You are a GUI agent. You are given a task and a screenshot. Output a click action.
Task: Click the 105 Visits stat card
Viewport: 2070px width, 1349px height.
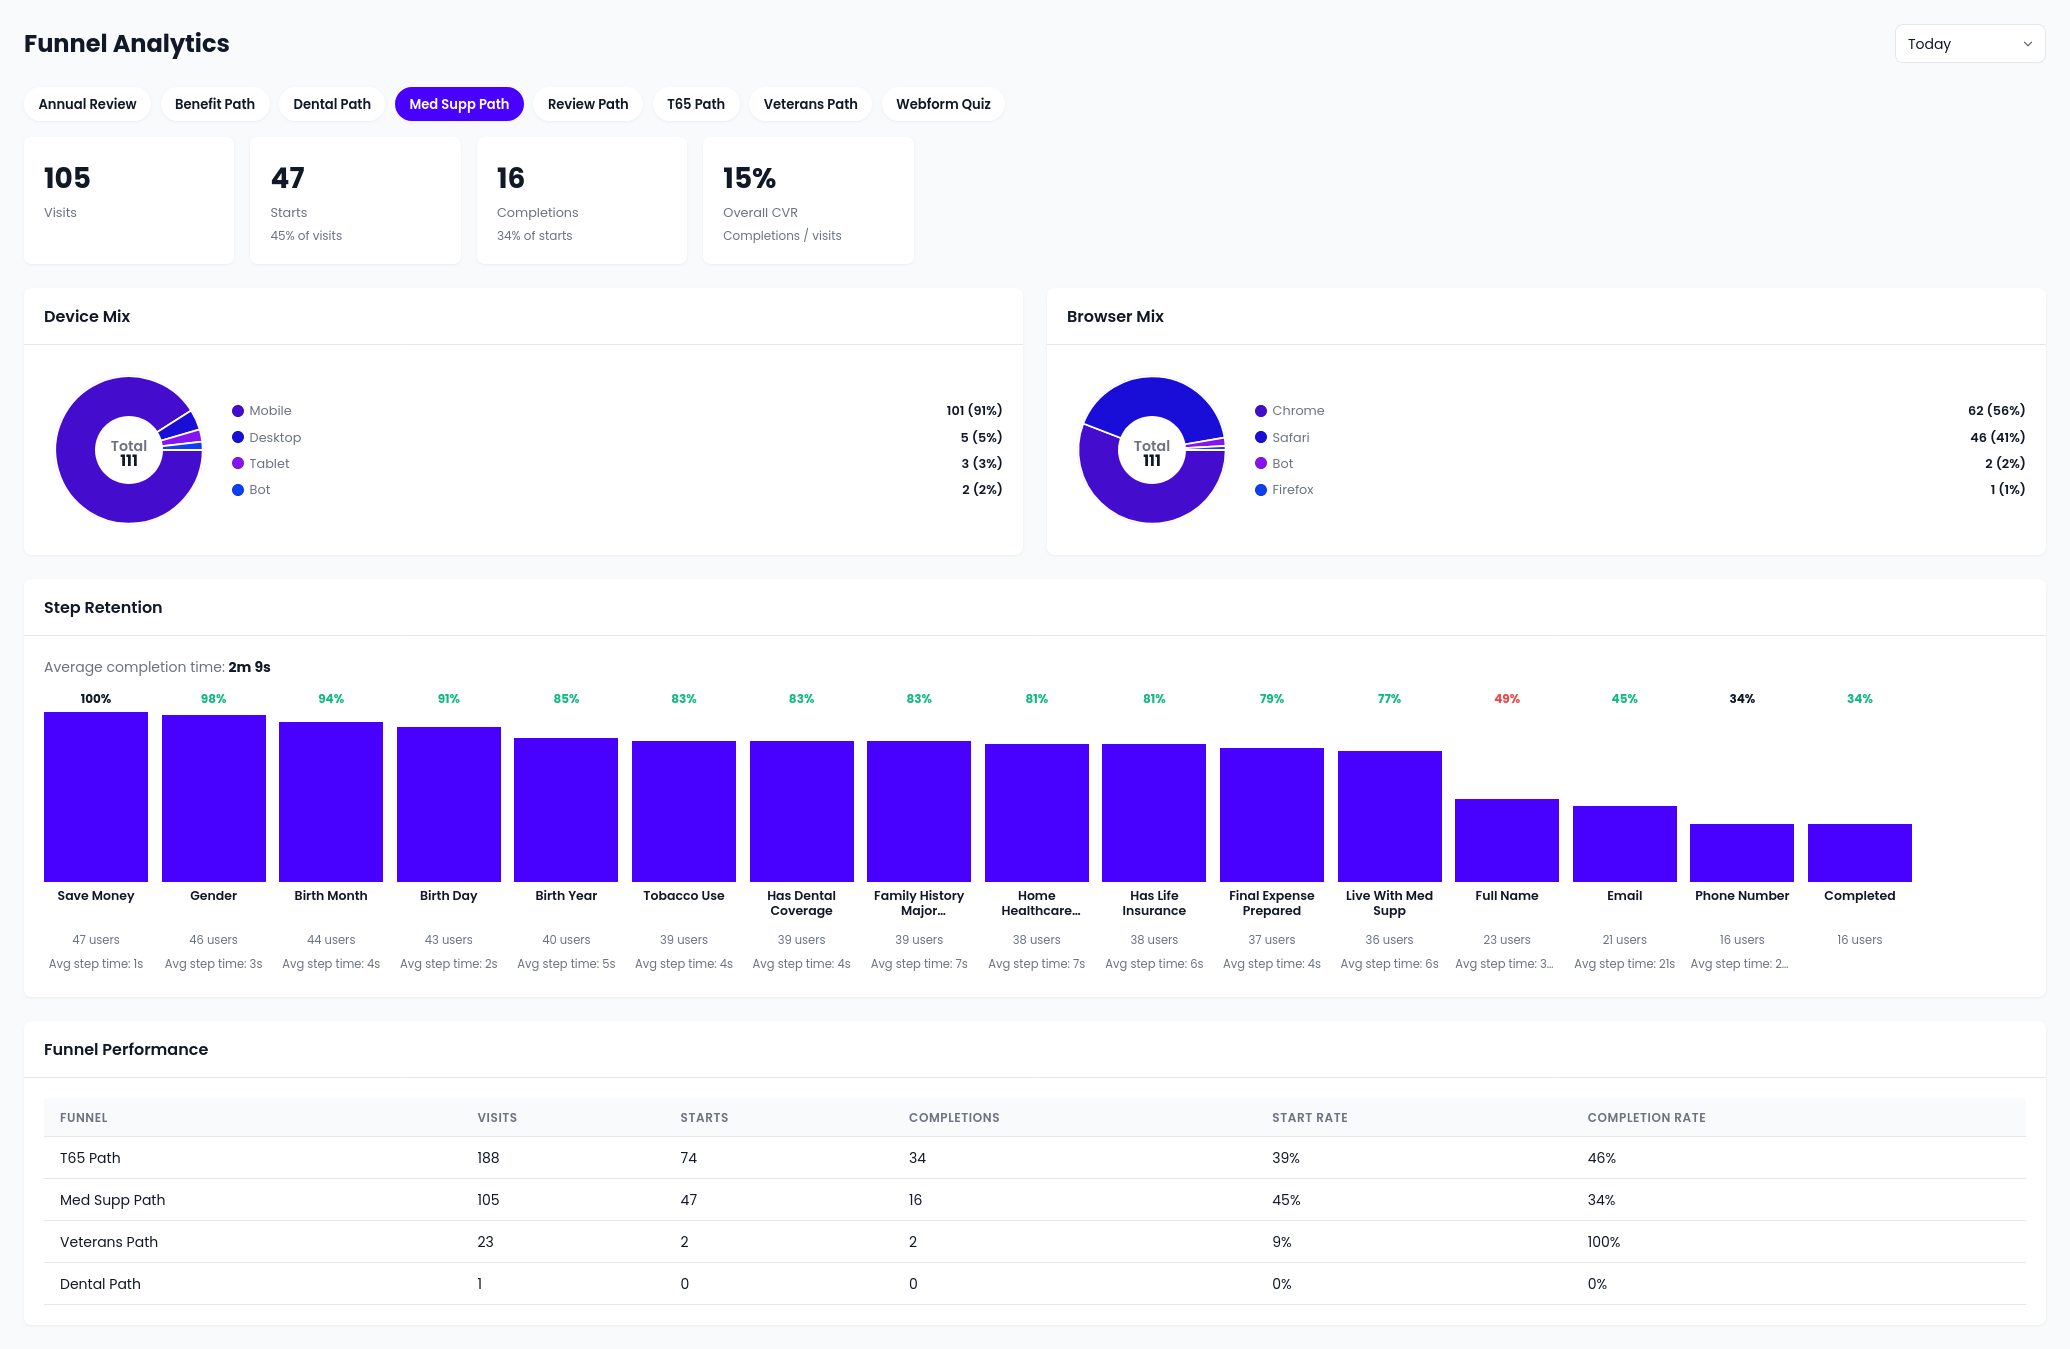128,199
